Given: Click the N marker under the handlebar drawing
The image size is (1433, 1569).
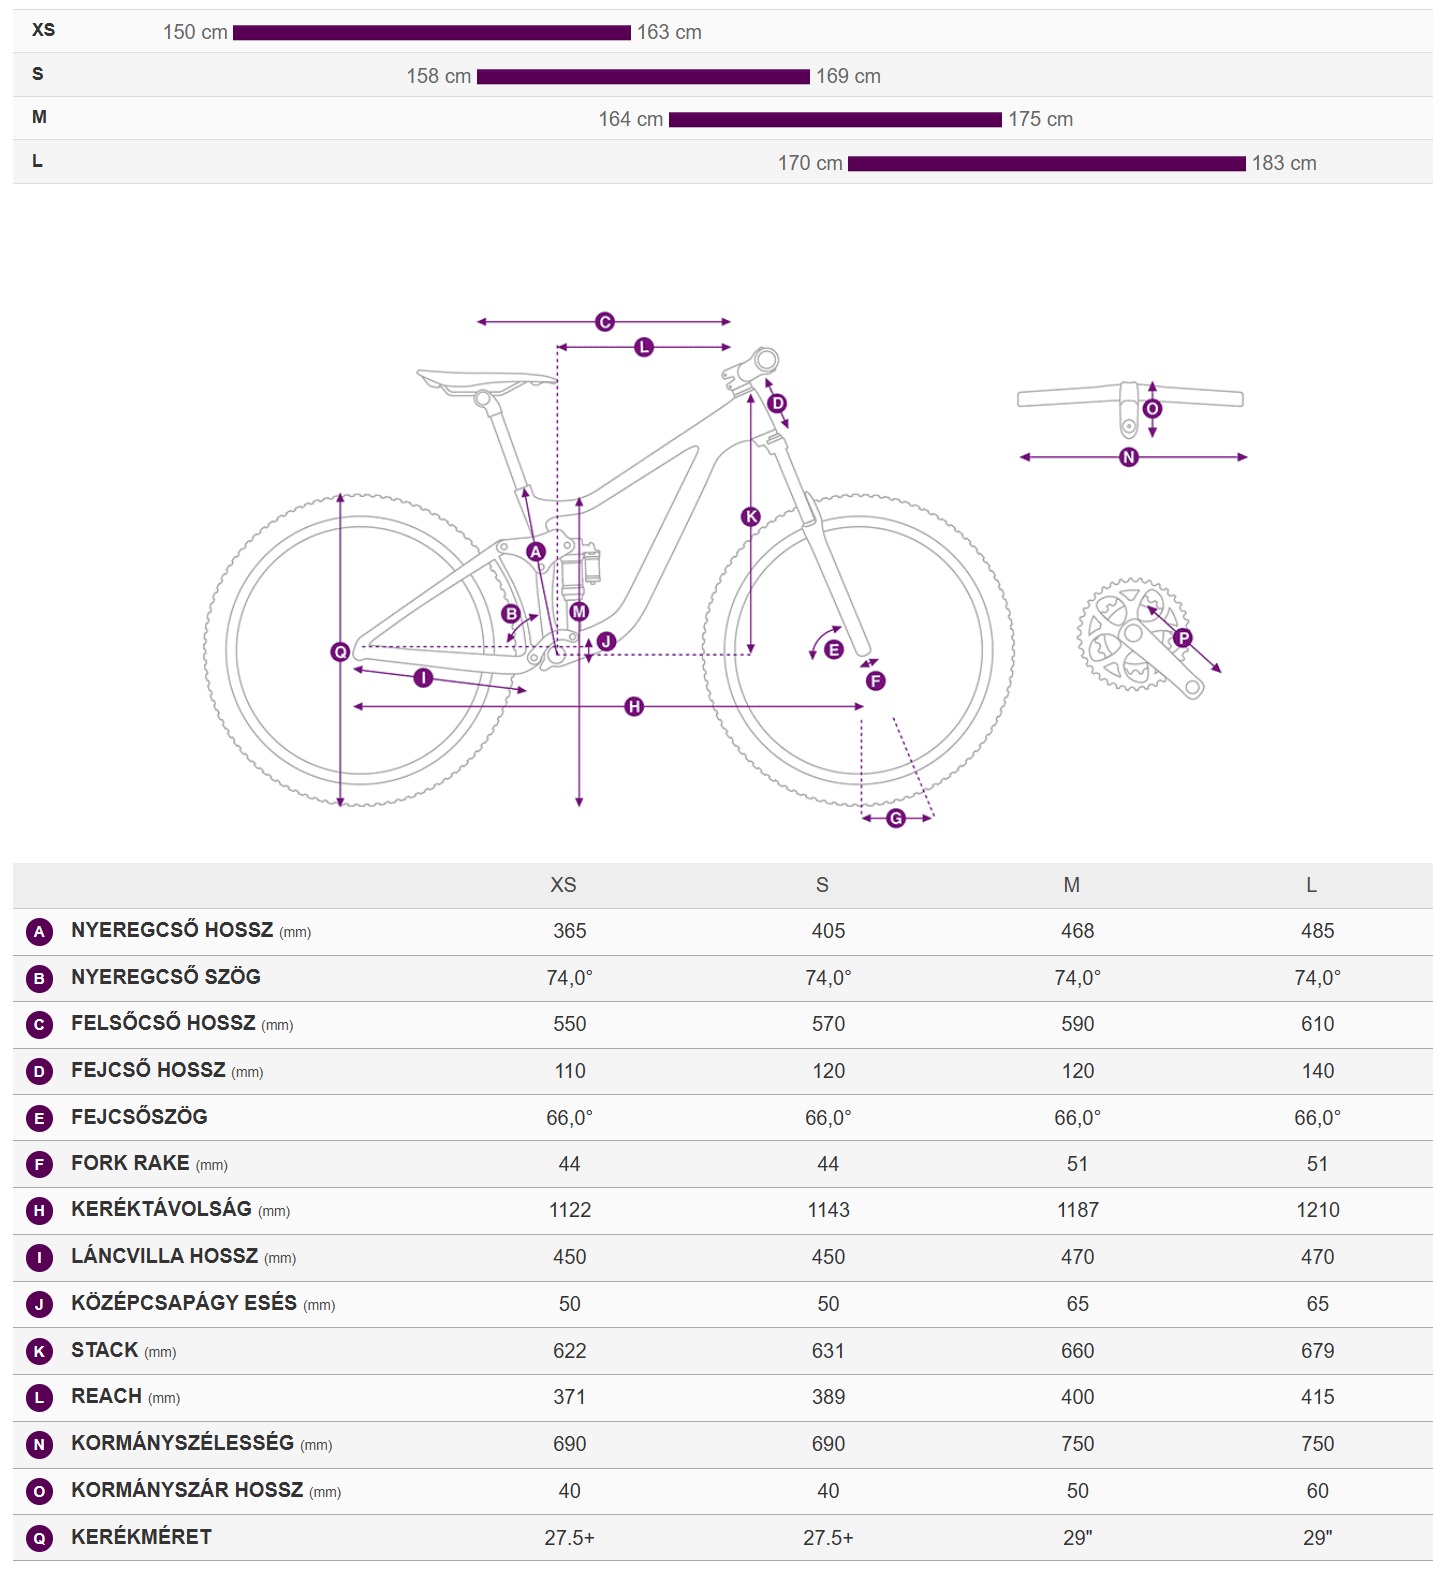Looking at the screenshot, I should pyautogui.click(x=1129, y=457).
